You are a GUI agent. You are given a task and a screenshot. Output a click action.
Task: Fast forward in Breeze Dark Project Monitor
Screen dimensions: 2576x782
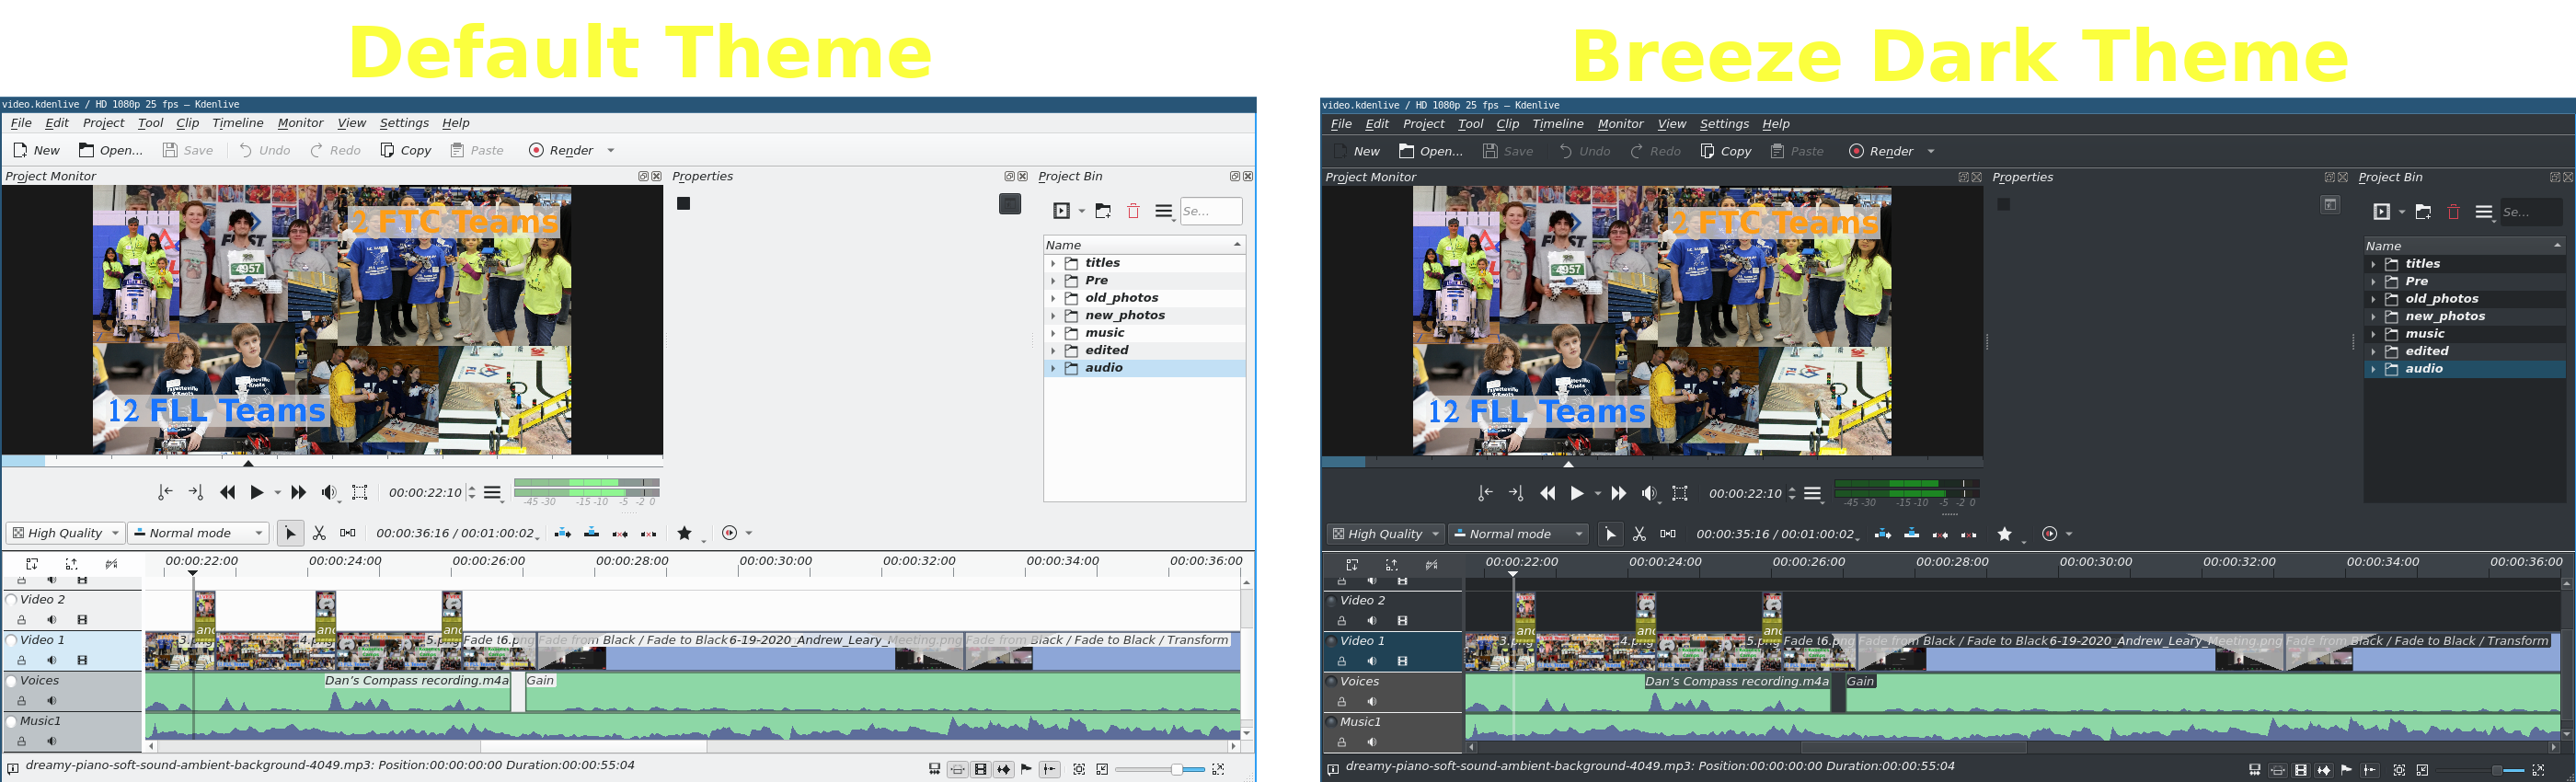[1618, 493]
